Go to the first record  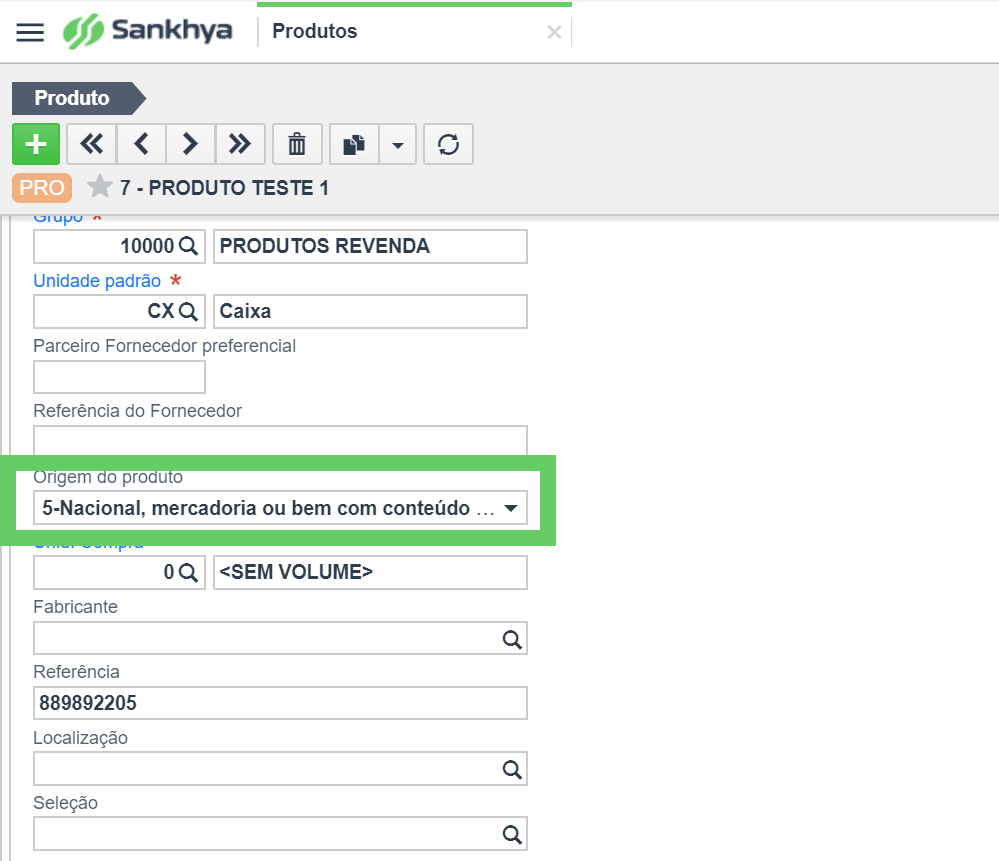click(x=92, y=145)
